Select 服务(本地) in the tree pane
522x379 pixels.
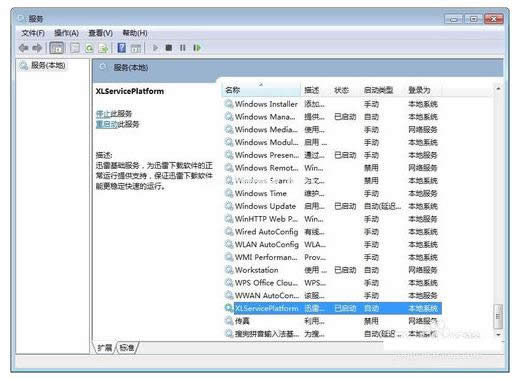point(48,65)
